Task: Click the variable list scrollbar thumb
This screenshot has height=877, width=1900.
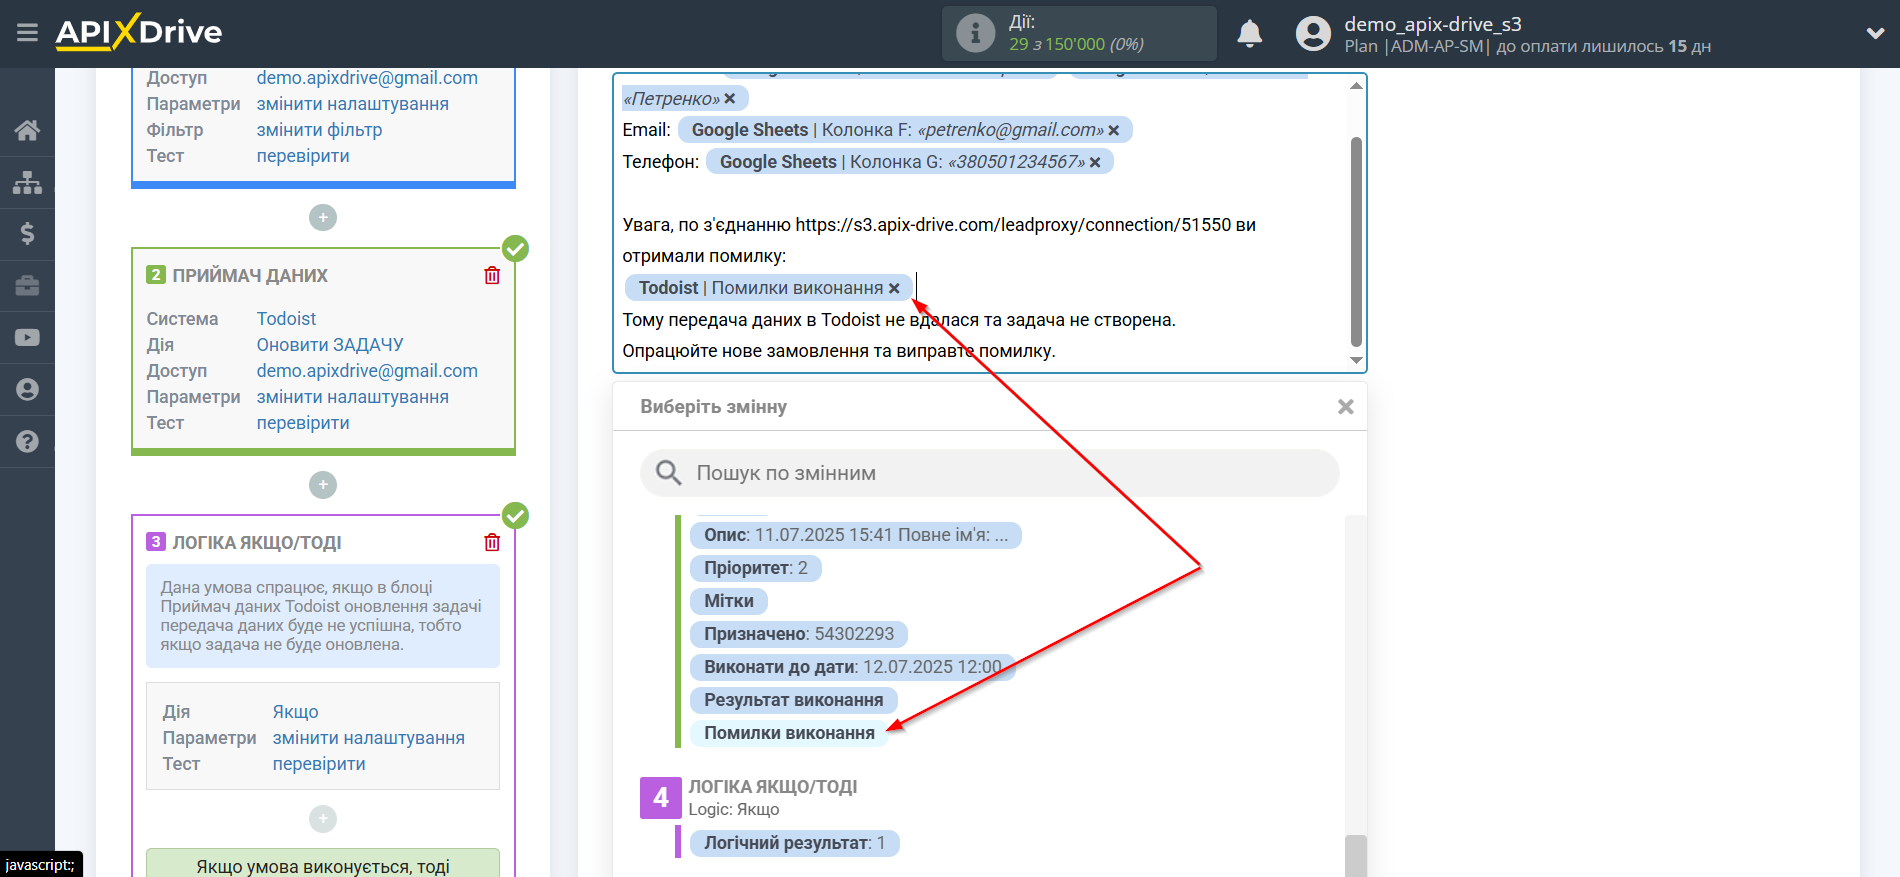Action: (x=1355, y=856)
